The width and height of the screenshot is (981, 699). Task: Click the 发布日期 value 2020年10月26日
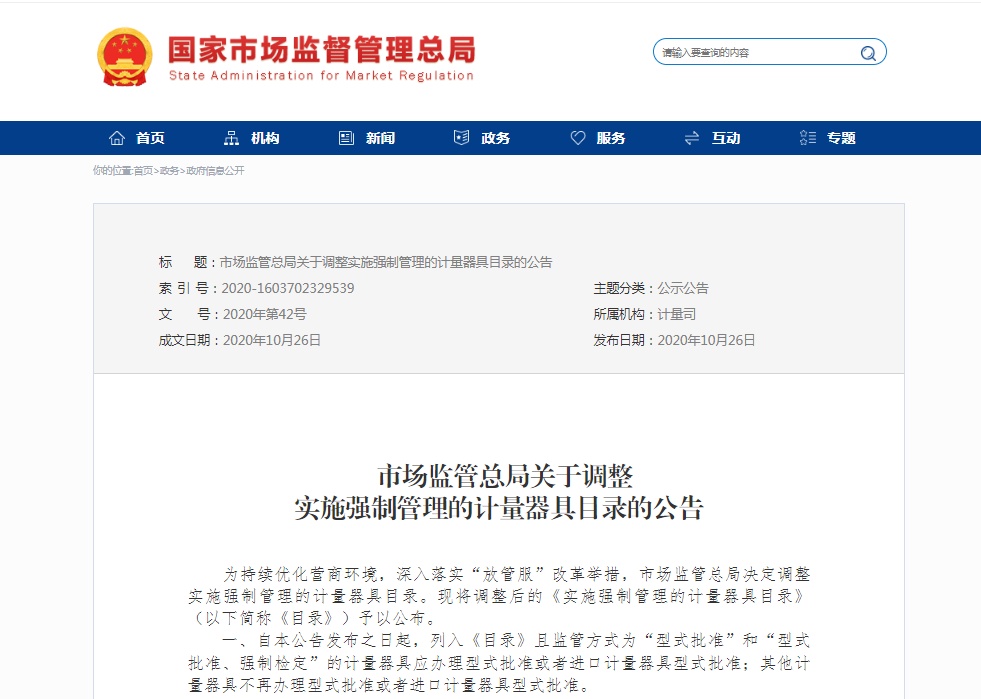point(706,340)
